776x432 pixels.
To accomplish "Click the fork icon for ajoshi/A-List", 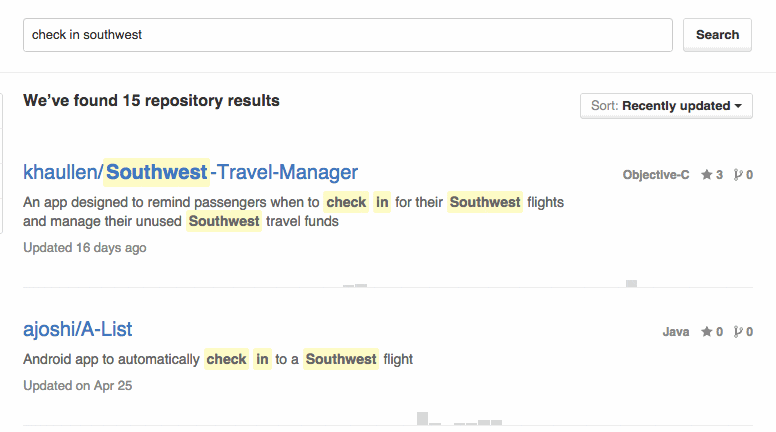I will (x=738, y=332).
